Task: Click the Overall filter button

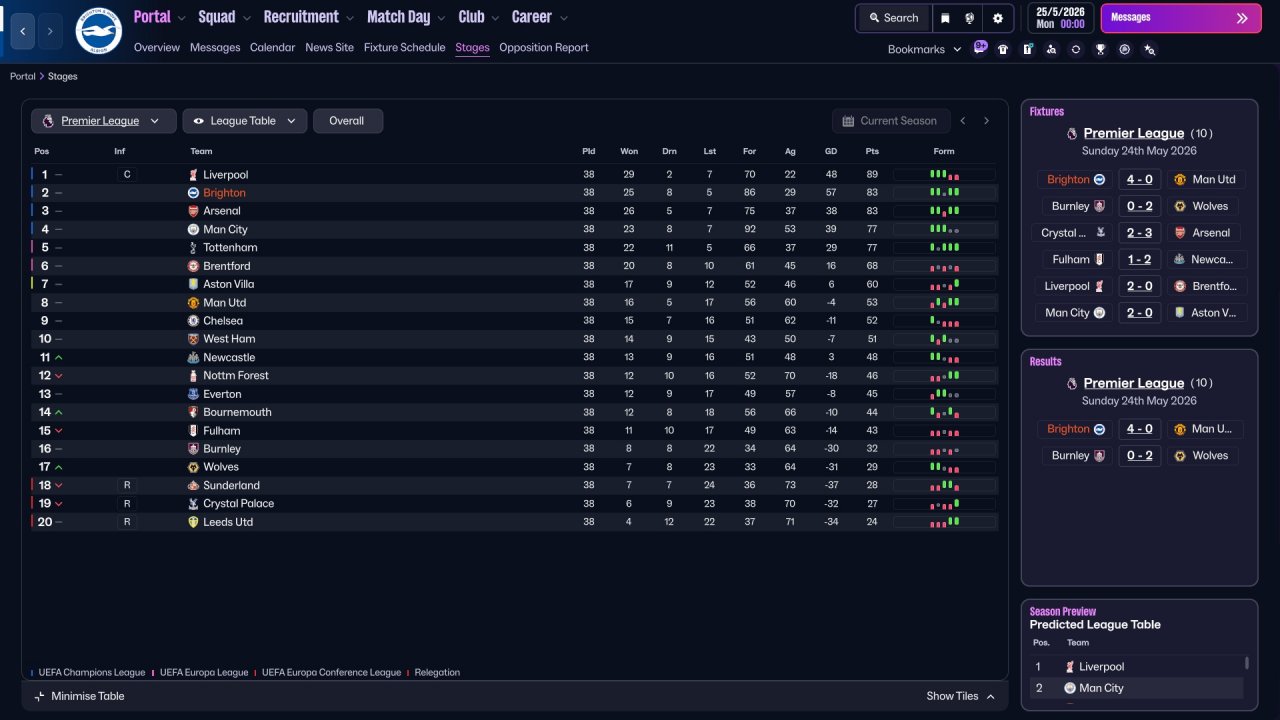Action: pos(348,121)
